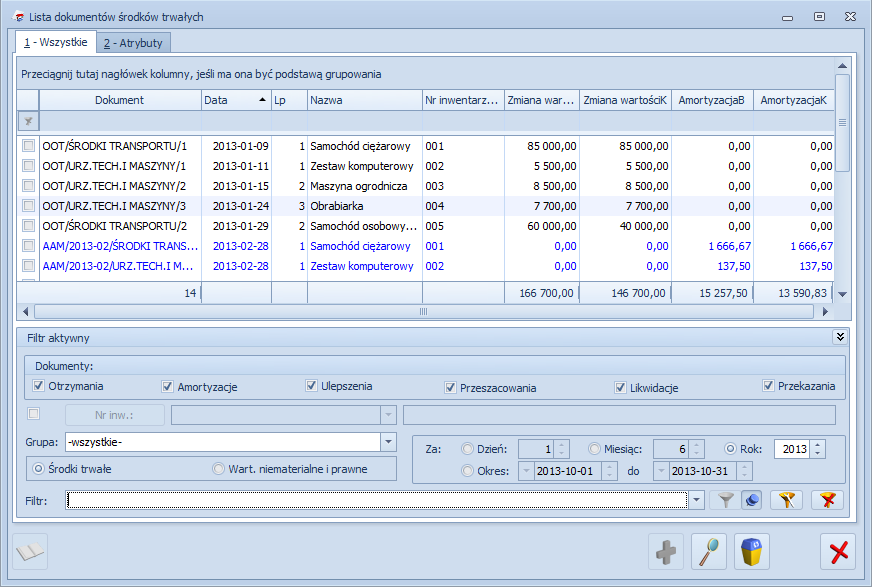Toggle Przekazania documents checkbox

tap(769, 386)
